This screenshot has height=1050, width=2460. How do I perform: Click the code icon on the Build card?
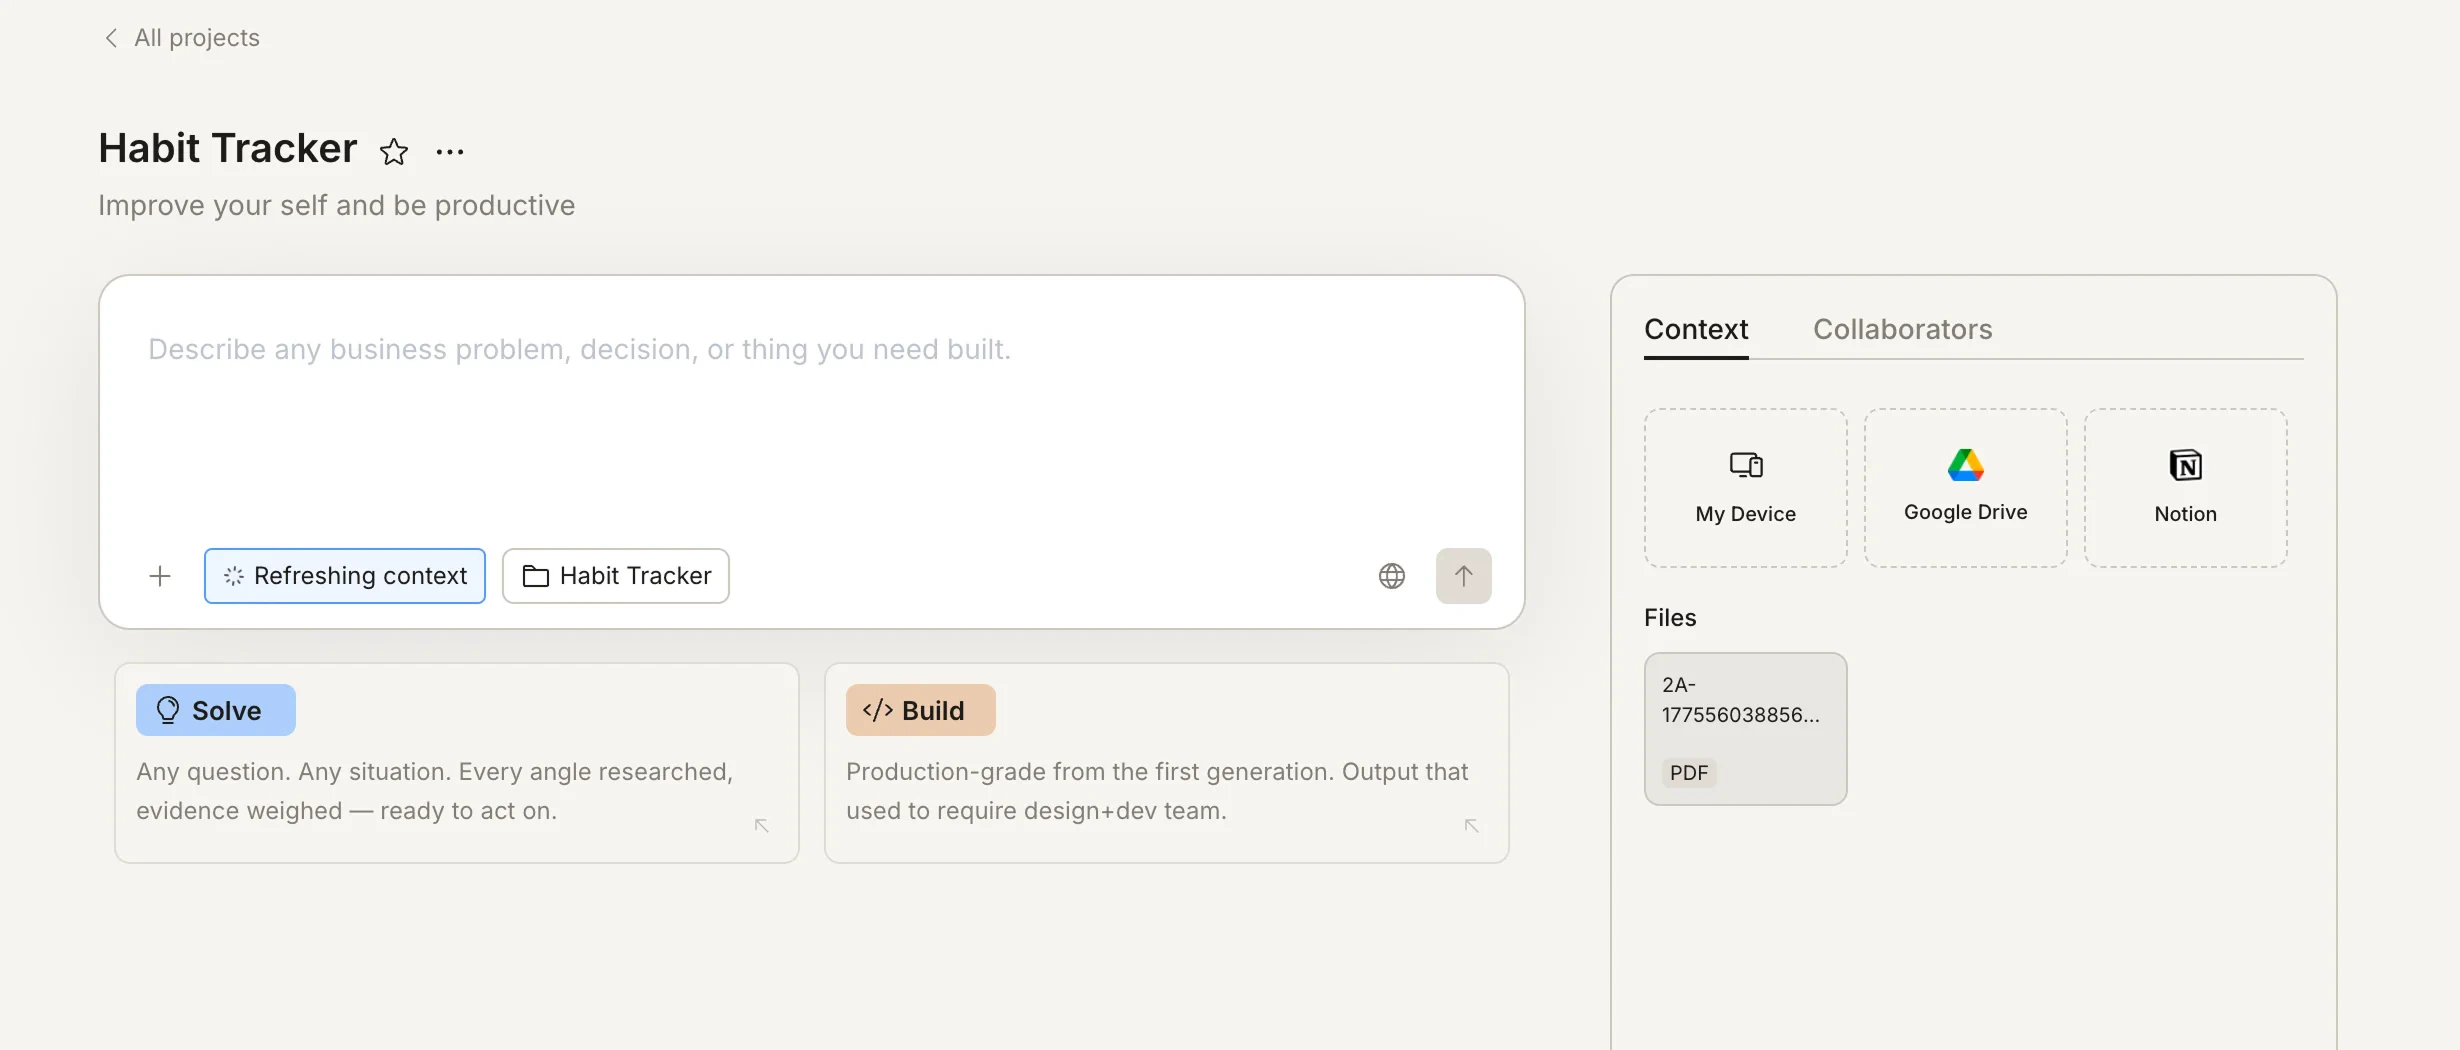(877, 710)
